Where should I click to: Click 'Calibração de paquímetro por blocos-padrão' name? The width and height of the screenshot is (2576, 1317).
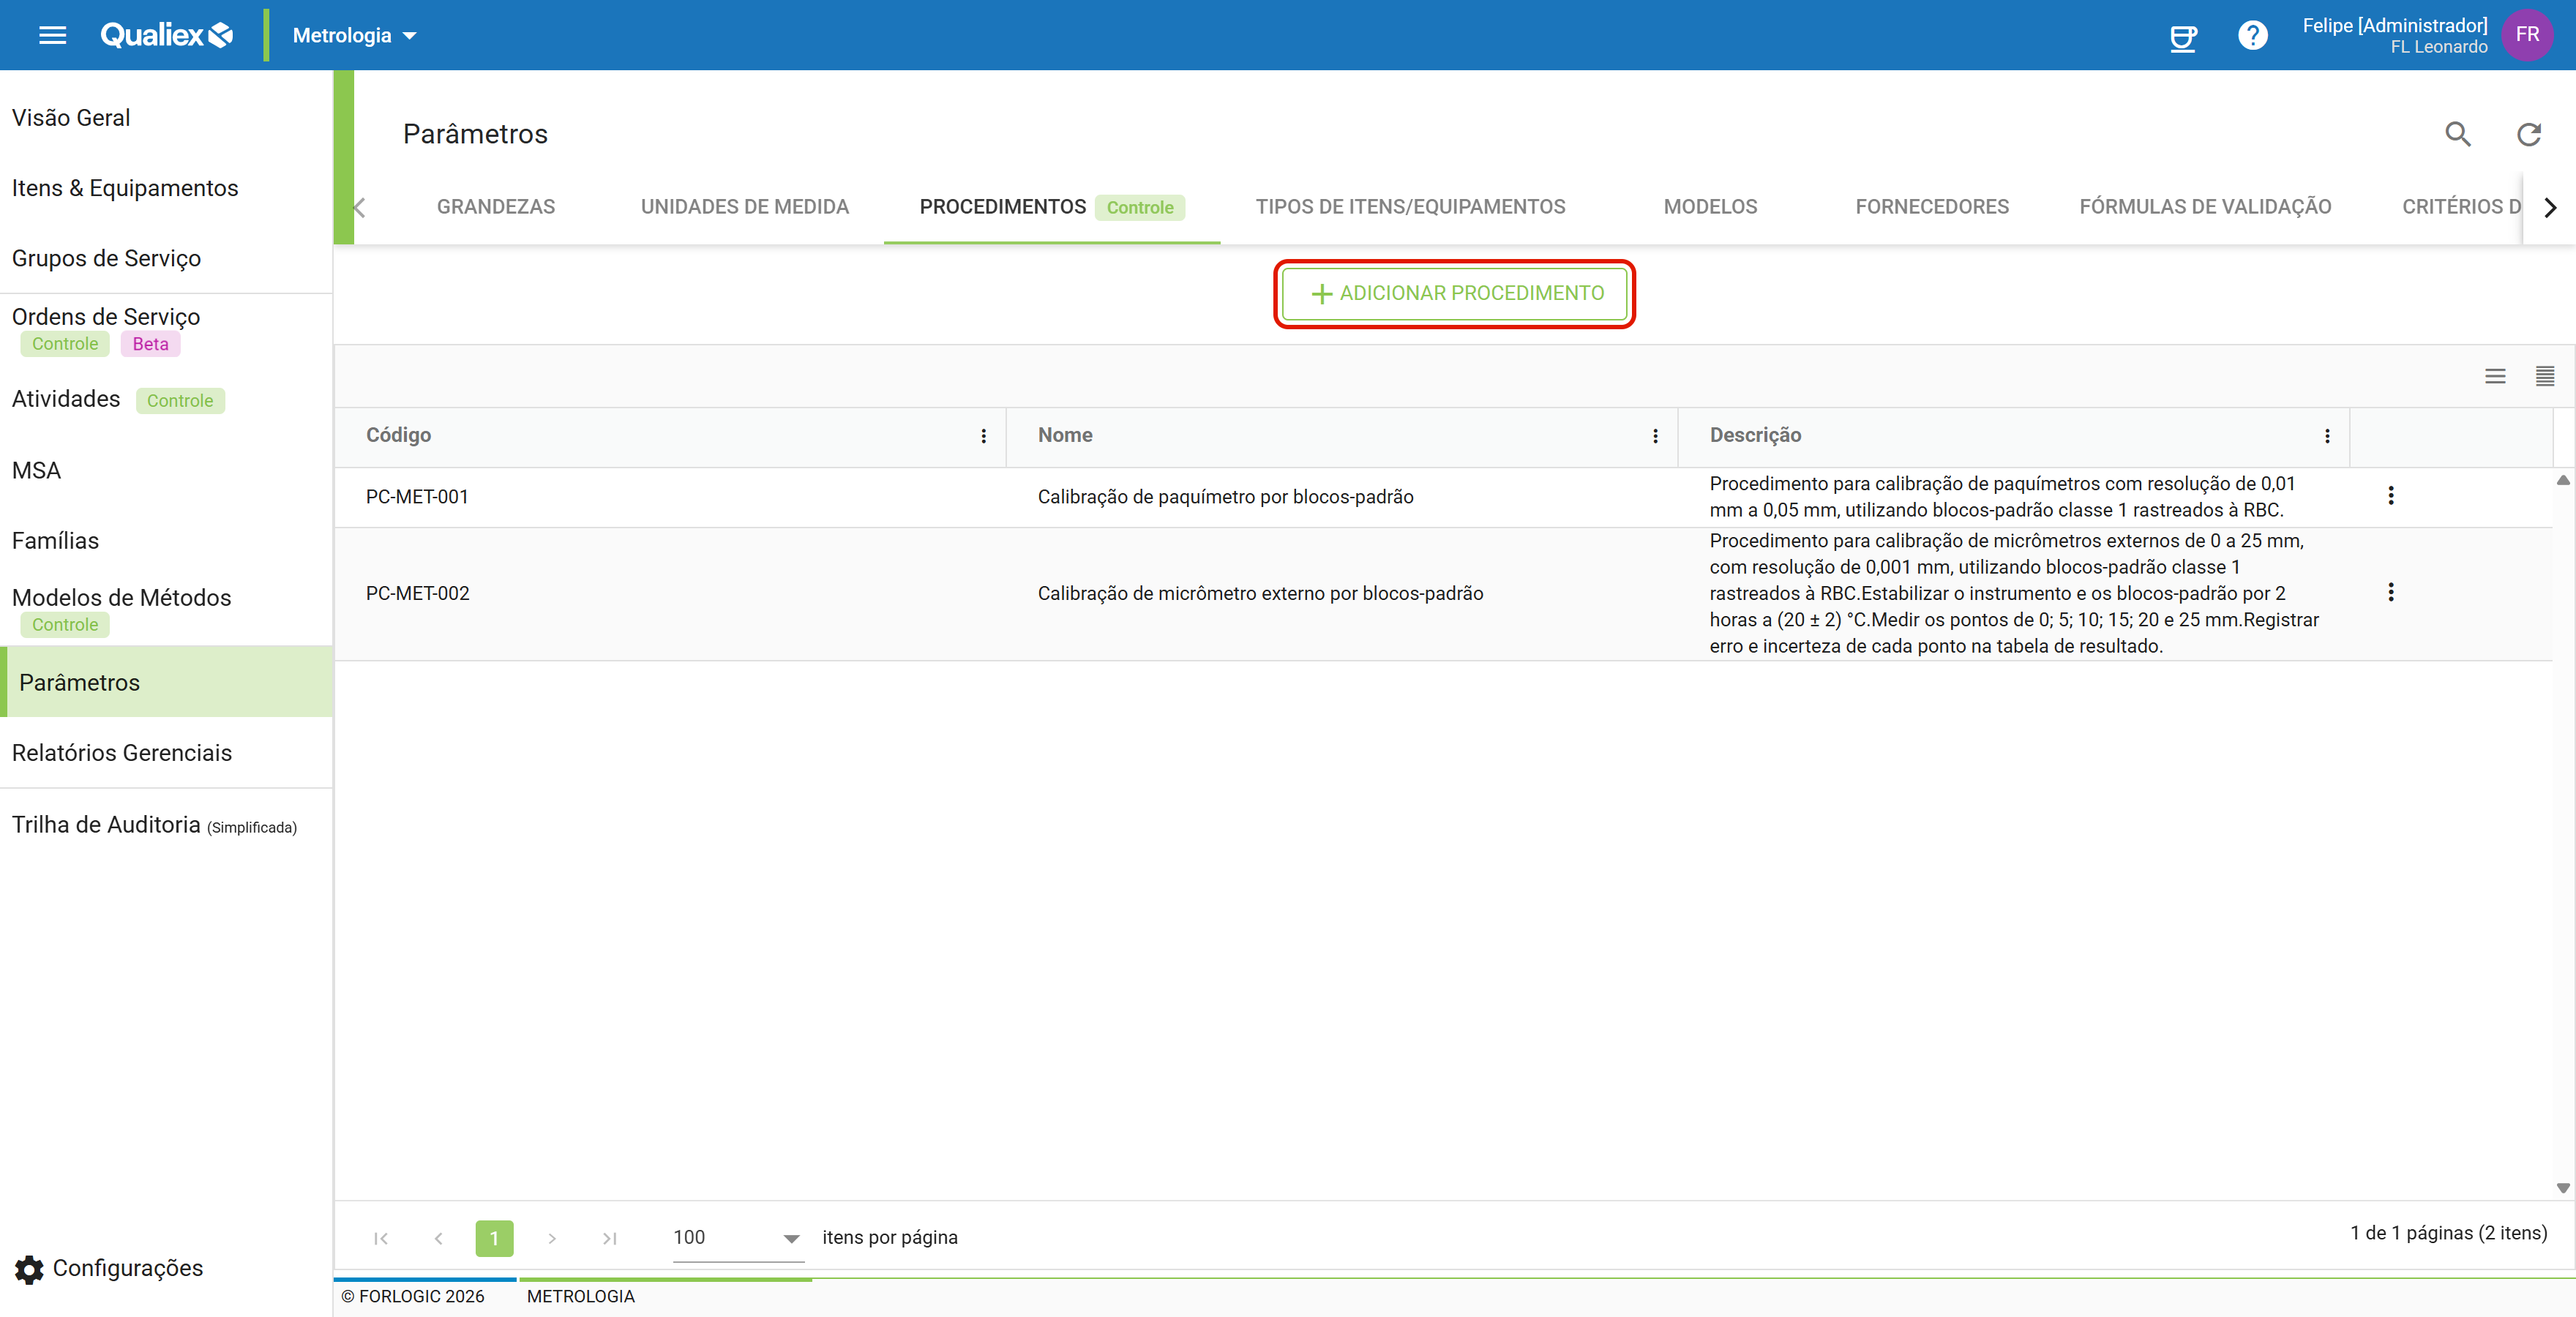click(1225, 497)
